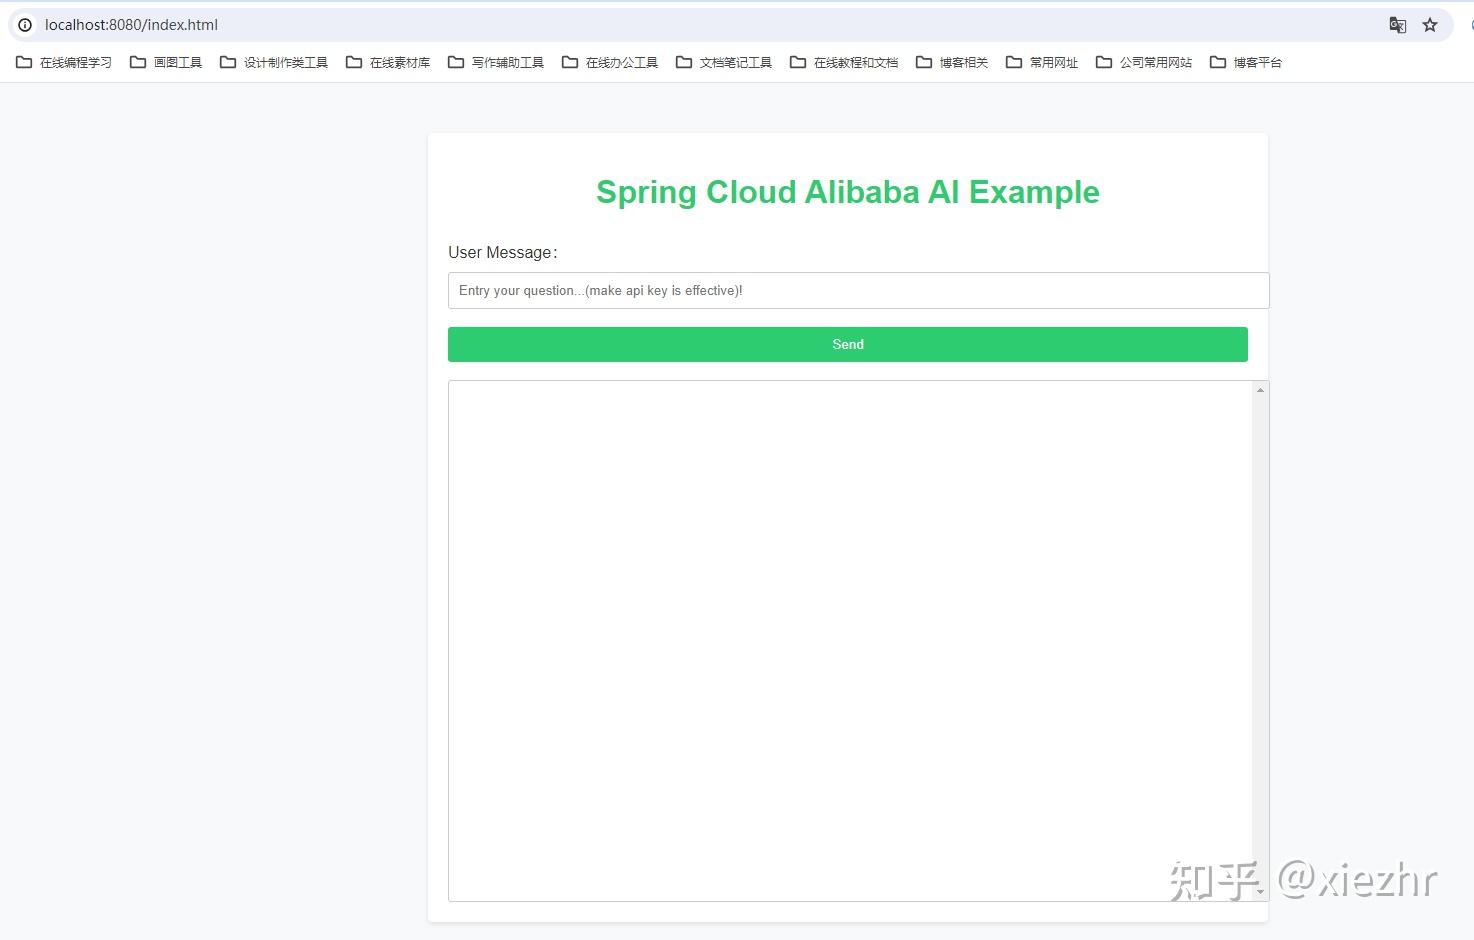Screen dimensions: 1474x940
Task: Open the 写作辅助工具 bookmarks folder
Action: pyautogui.click(x=495, y=61)
